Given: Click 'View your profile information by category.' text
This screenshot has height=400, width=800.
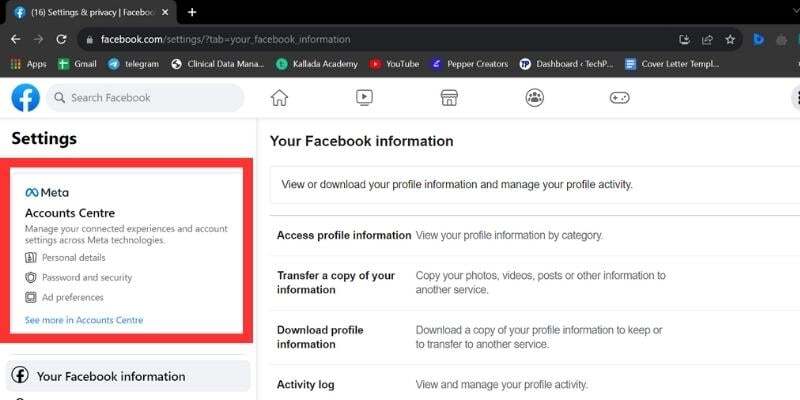Looking at the screenshot, I should click(509, 235).
